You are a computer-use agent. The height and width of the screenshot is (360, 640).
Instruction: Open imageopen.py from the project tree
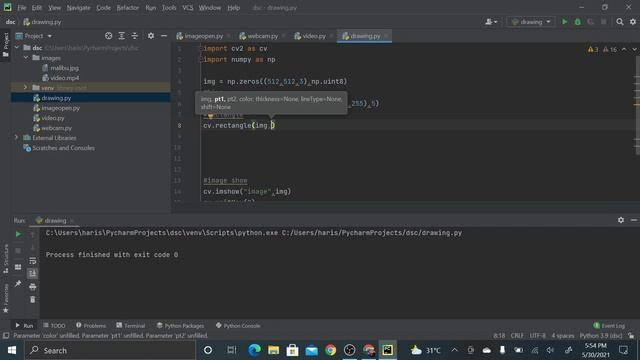point(56,108)
